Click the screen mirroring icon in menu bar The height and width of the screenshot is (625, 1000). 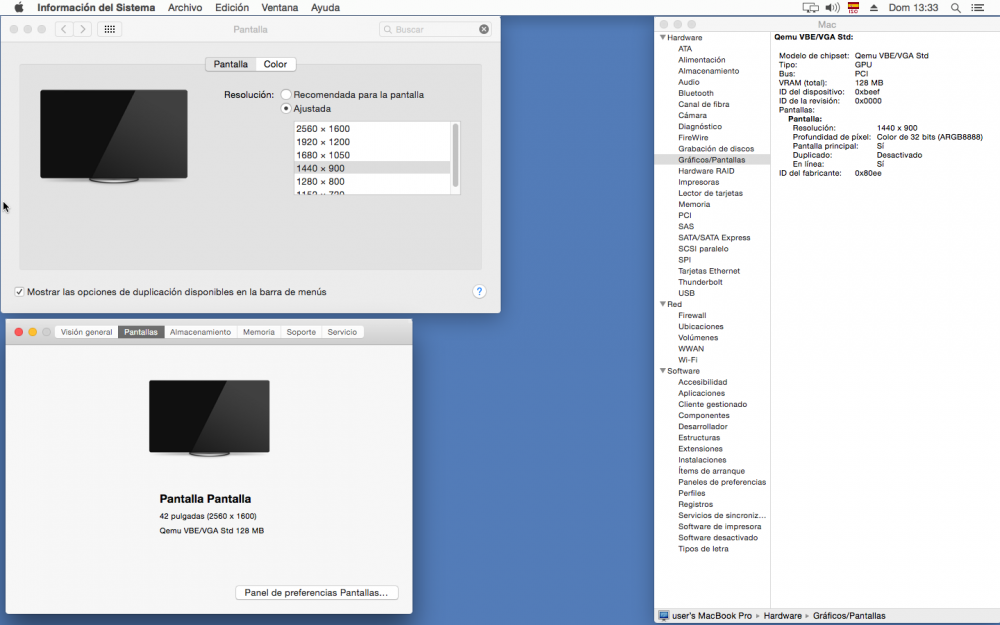[x=811, y=8]
